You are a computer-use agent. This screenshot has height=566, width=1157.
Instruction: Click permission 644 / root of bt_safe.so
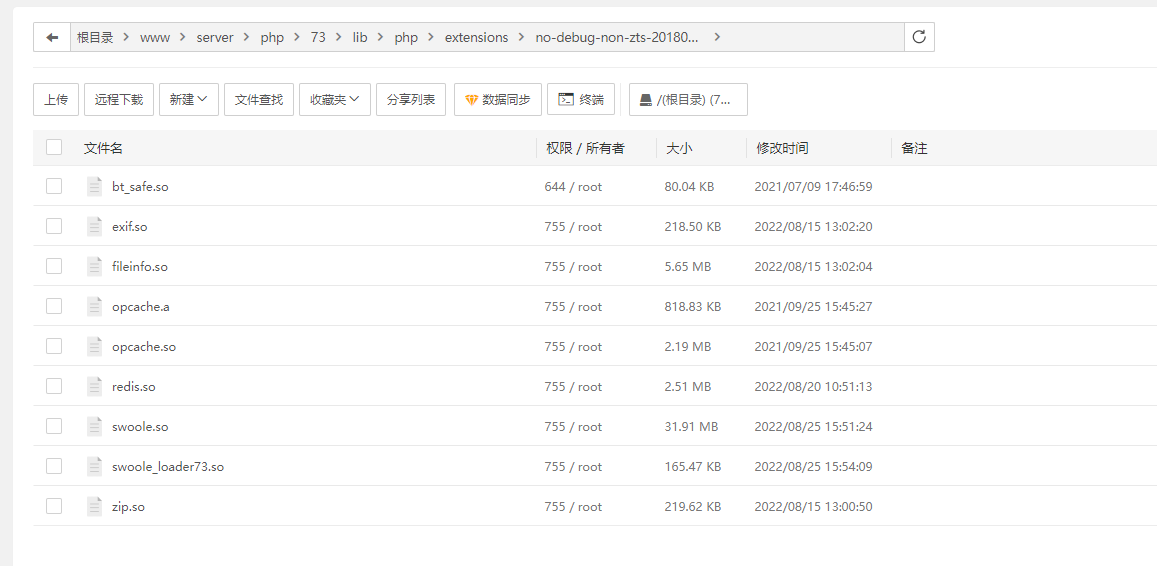pyautogui.click(x=573, y=187)
